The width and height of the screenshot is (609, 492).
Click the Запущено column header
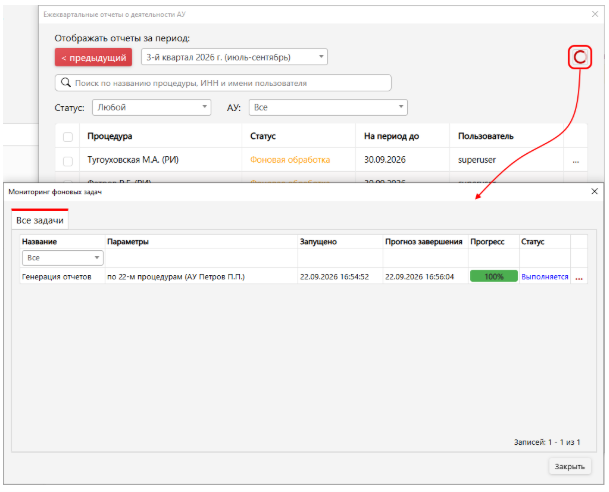(318, 242)
